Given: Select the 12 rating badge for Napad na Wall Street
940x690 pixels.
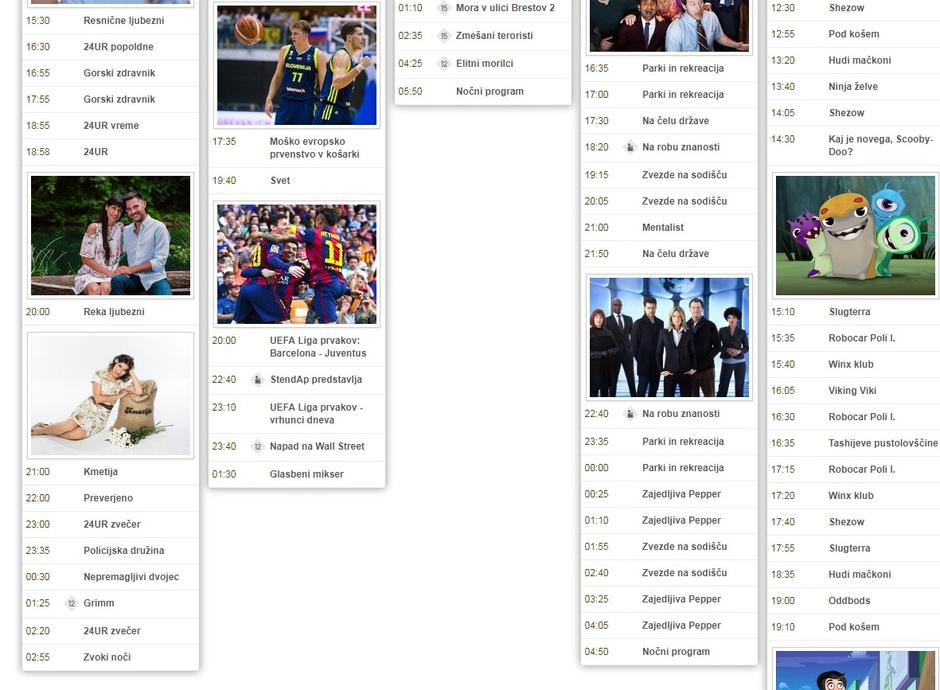Looking at the screenshot, I should [x=258, y=447].
